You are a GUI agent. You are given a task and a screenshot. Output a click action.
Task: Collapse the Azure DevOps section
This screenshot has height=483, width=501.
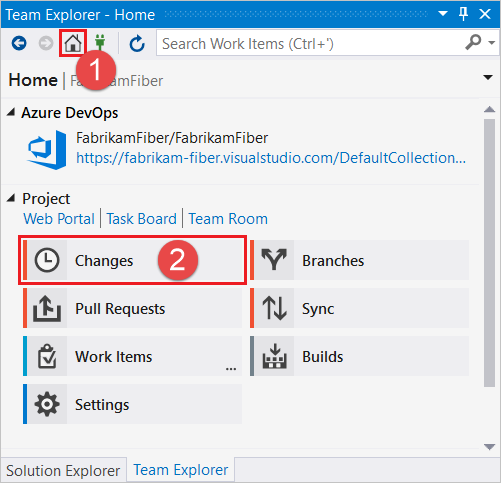pos(11,112)
